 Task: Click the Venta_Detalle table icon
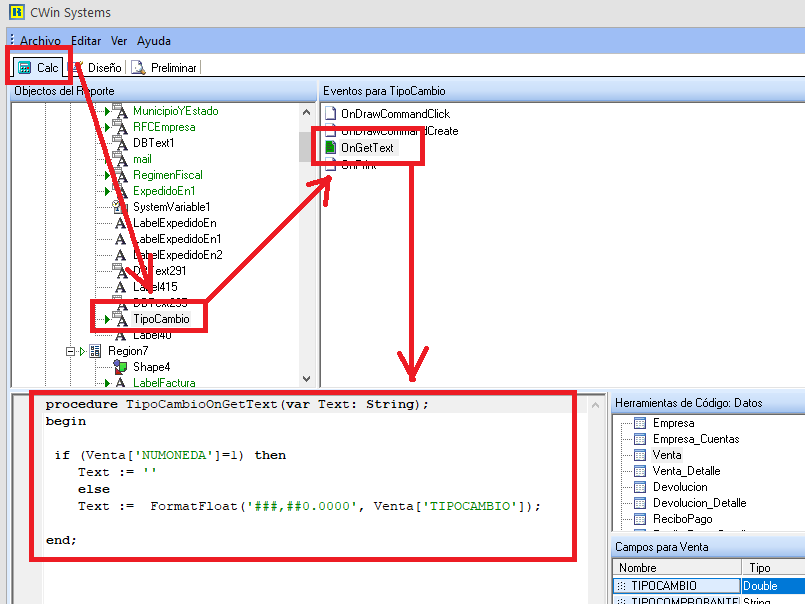pos(640,471)
